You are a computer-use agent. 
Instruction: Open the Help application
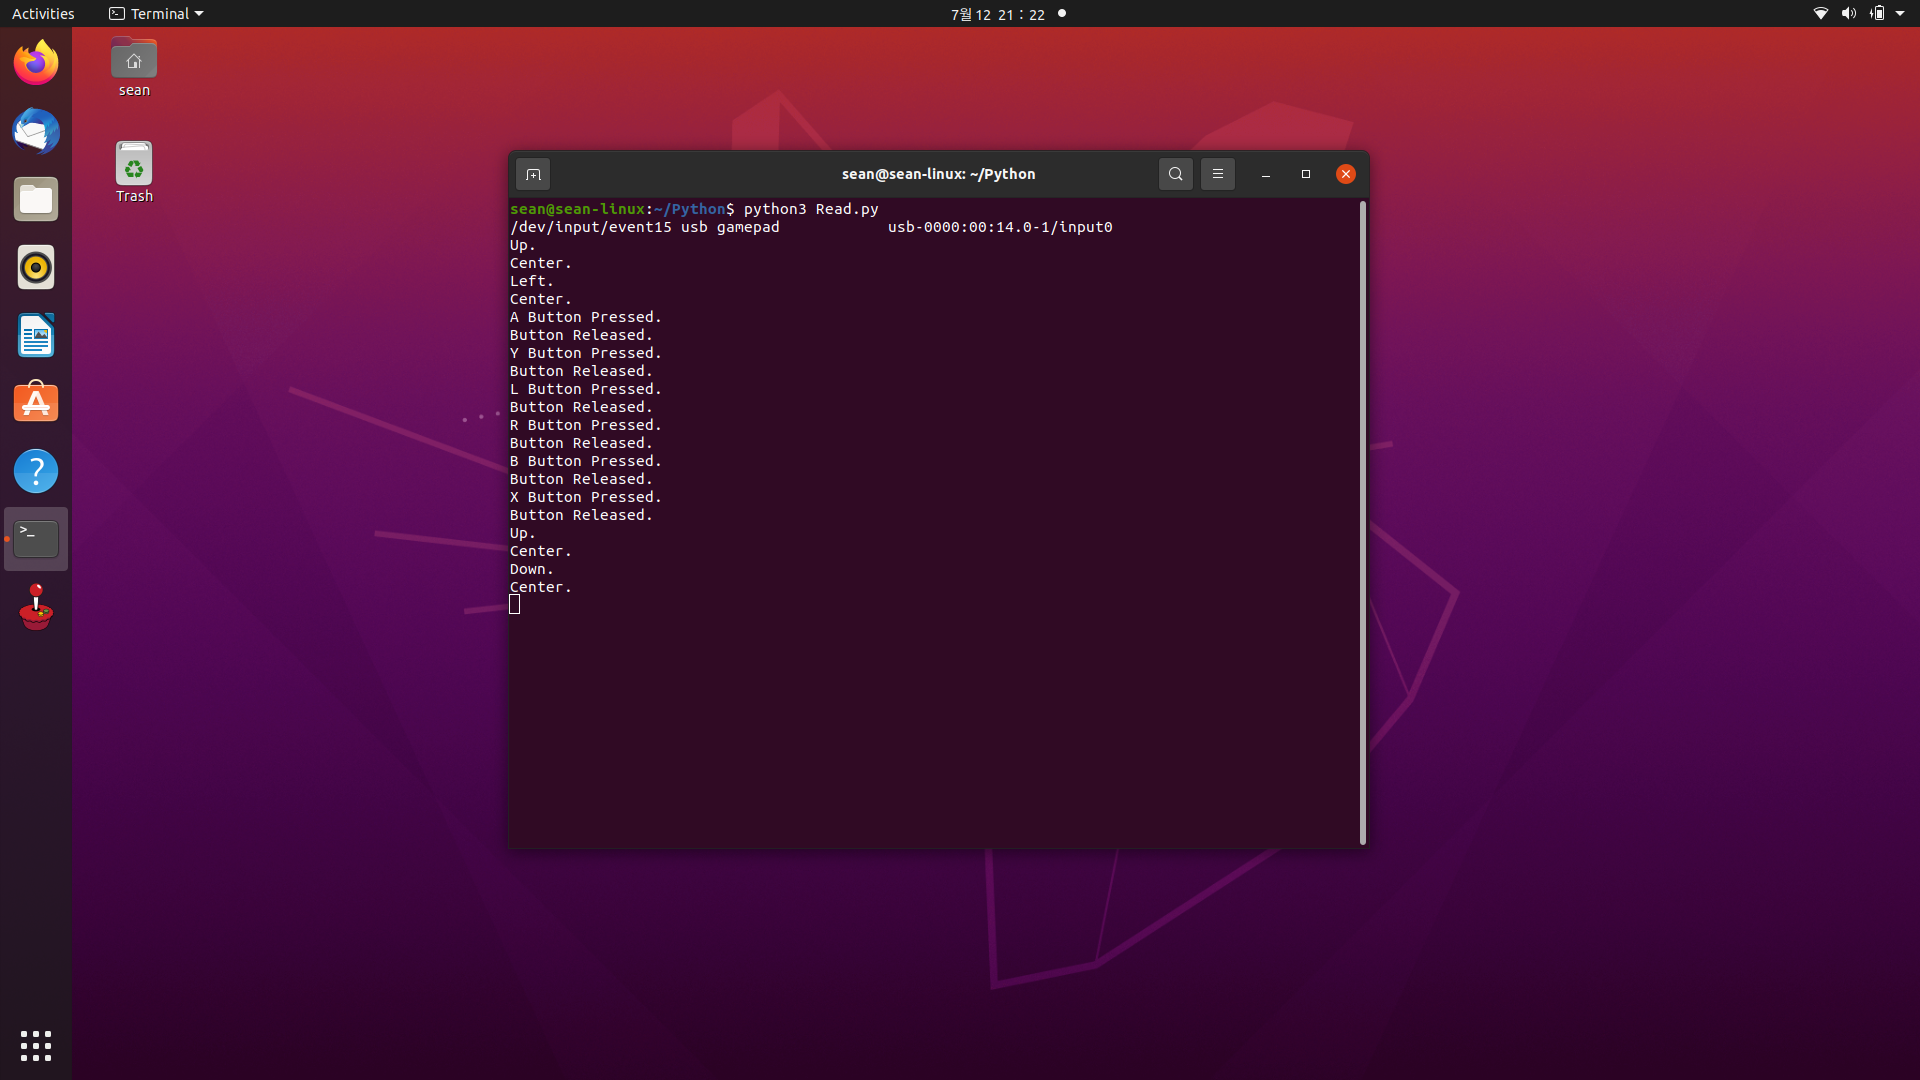pyautogui.click(x=36, y=471)
